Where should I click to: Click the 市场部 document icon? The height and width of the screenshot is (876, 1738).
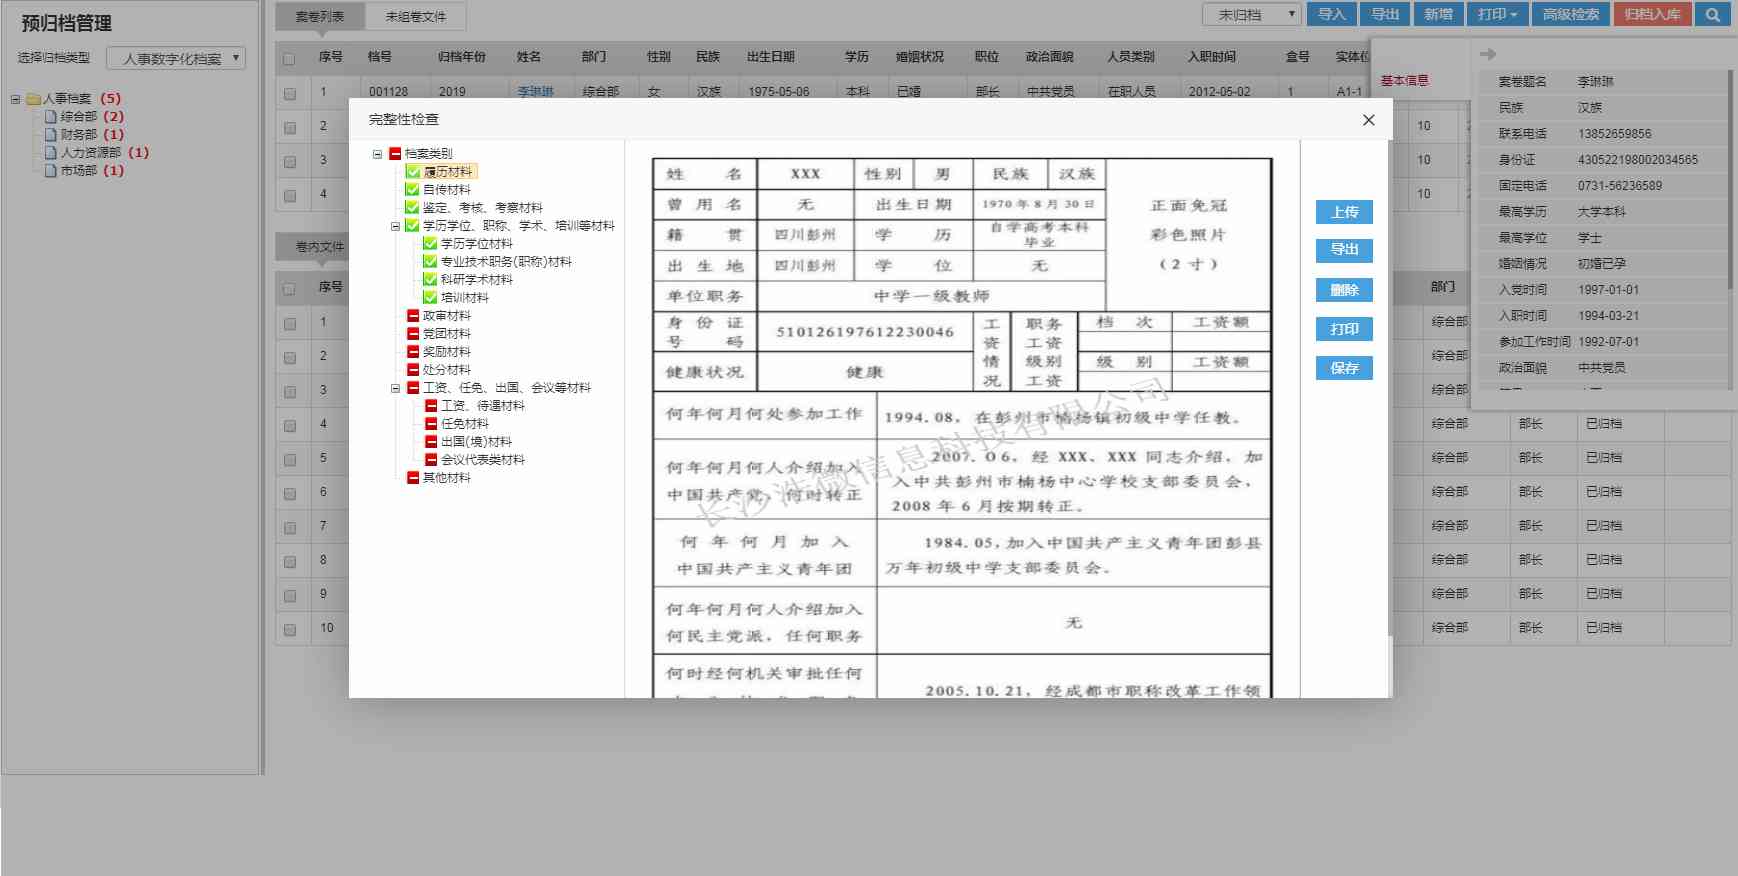pos(51,171)
